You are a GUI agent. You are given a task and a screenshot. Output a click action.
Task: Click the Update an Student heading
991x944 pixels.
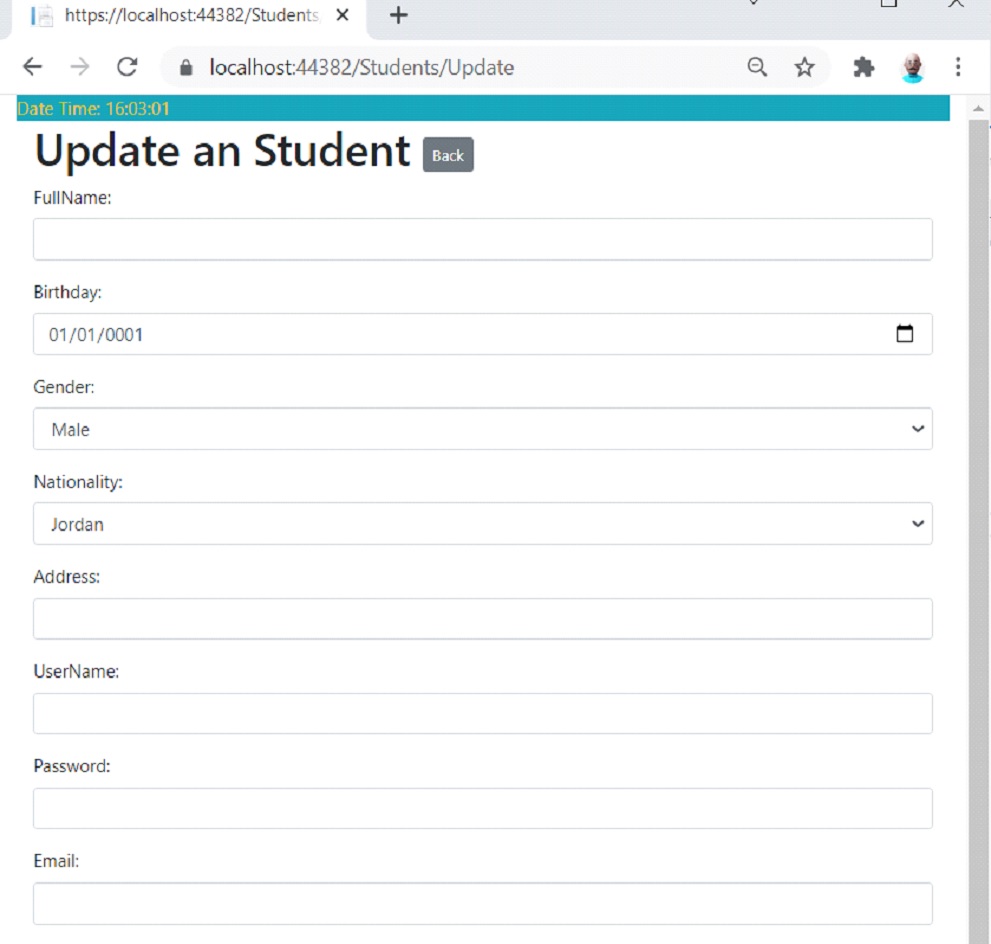(222, 152)
